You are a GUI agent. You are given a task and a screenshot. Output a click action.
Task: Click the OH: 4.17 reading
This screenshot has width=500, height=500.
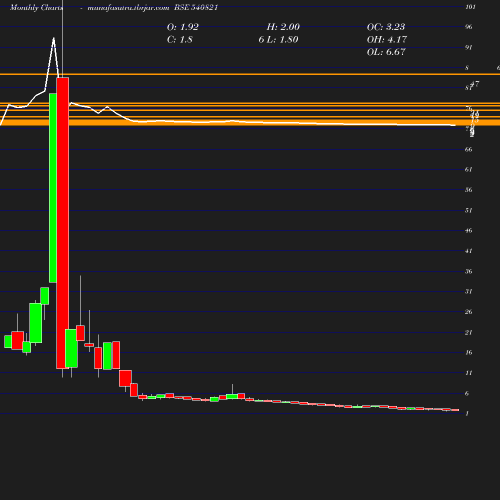[x=387, y=40]
